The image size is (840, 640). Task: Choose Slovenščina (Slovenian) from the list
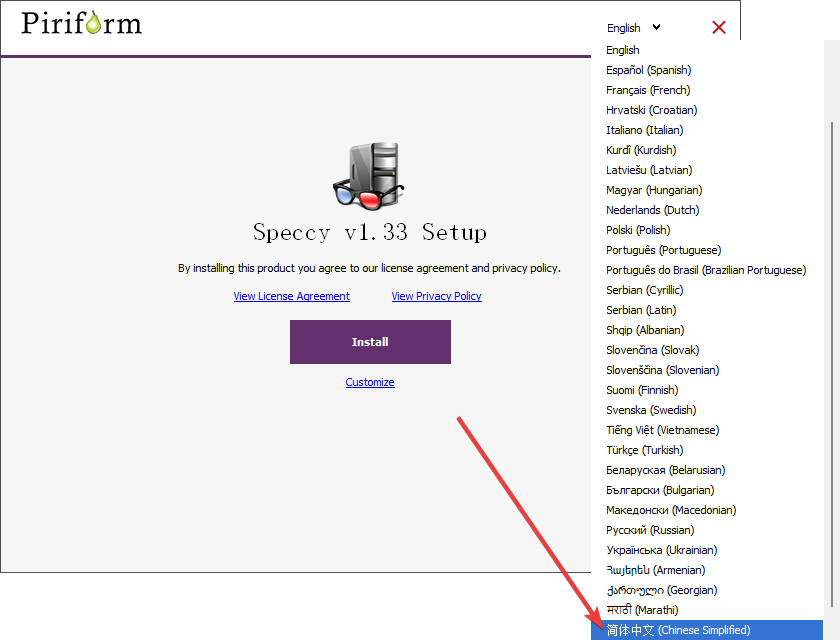(707, 370)
